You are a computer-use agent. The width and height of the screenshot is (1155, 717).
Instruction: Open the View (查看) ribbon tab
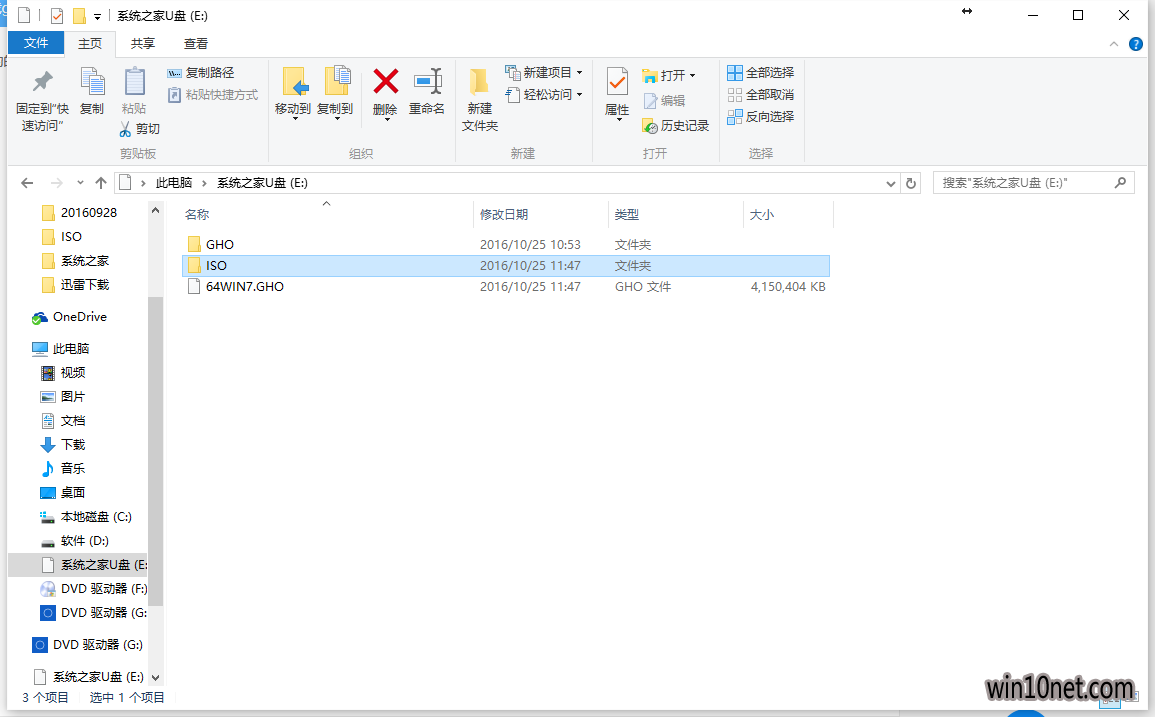tap(196, 44)
